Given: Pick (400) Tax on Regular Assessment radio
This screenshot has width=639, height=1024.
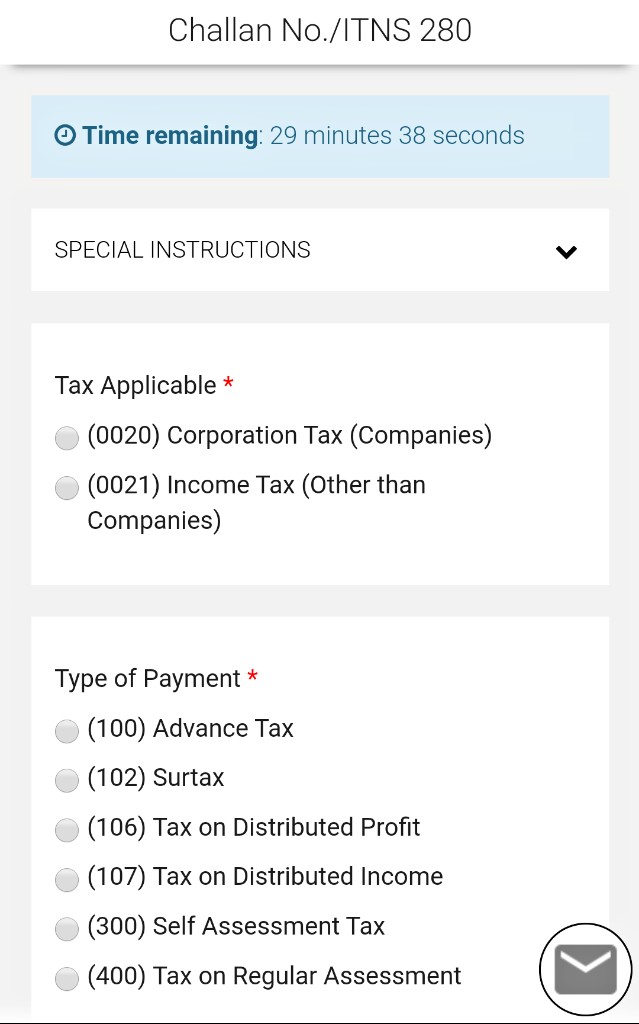Looking at the screenshot, I should pyautogui.click(x=67, y=979).
